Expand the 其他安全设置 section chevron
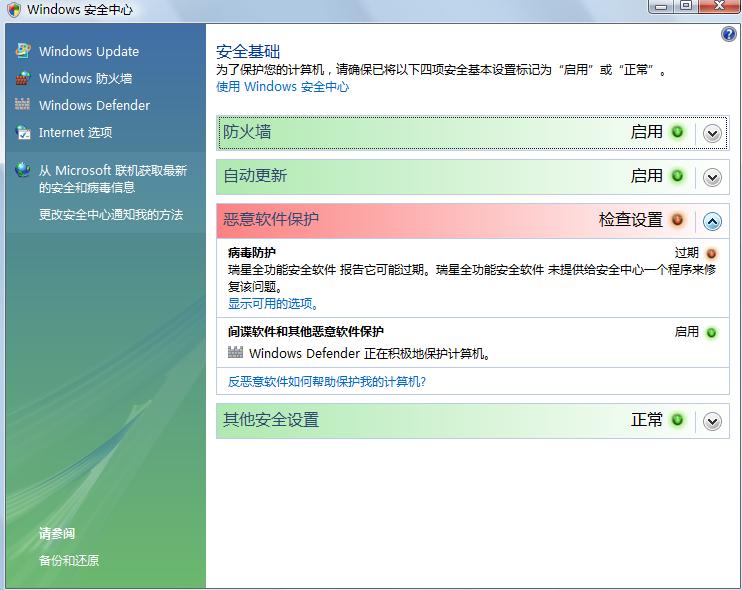Image resolution: width=742 pixels, height=590 pixels. click(712, 422)
